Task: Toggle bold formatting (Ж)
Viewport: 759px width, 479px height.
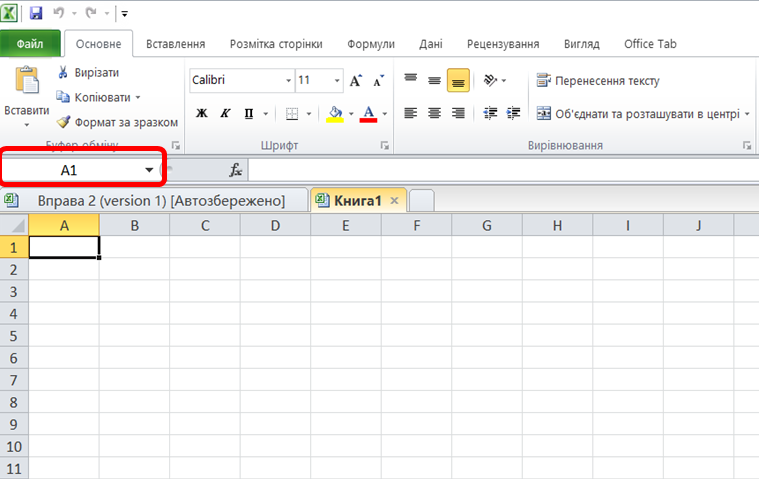Action: point(201,113)
